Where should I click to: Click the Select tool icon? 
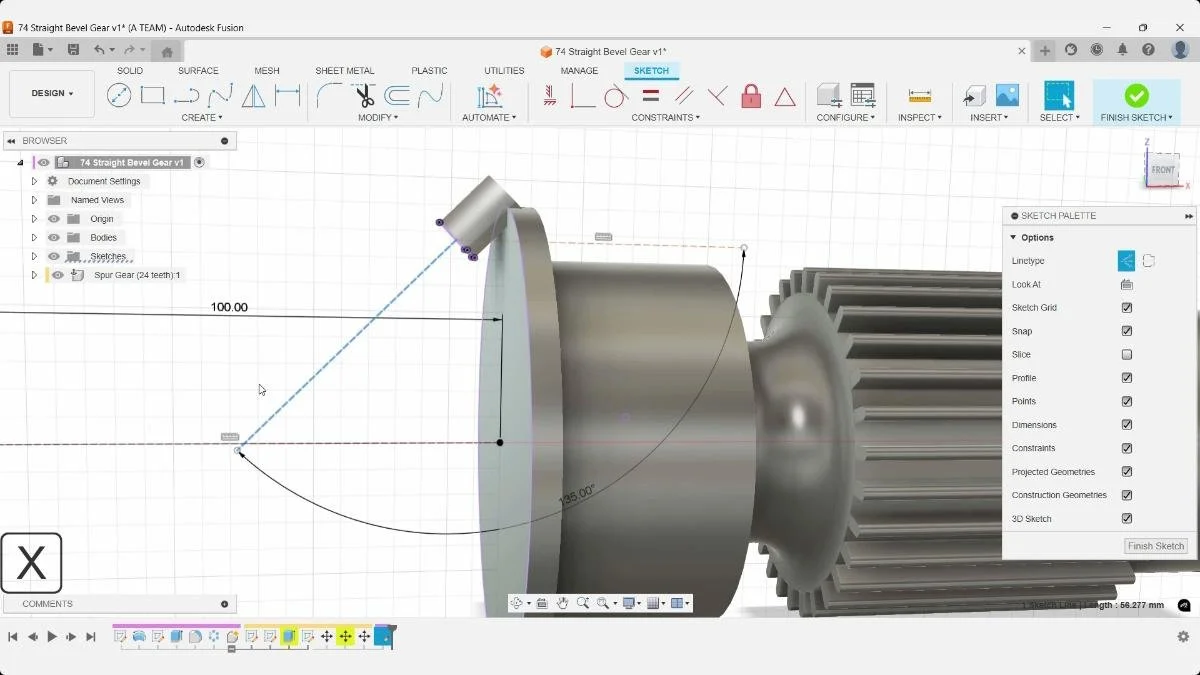(1058, 95)
